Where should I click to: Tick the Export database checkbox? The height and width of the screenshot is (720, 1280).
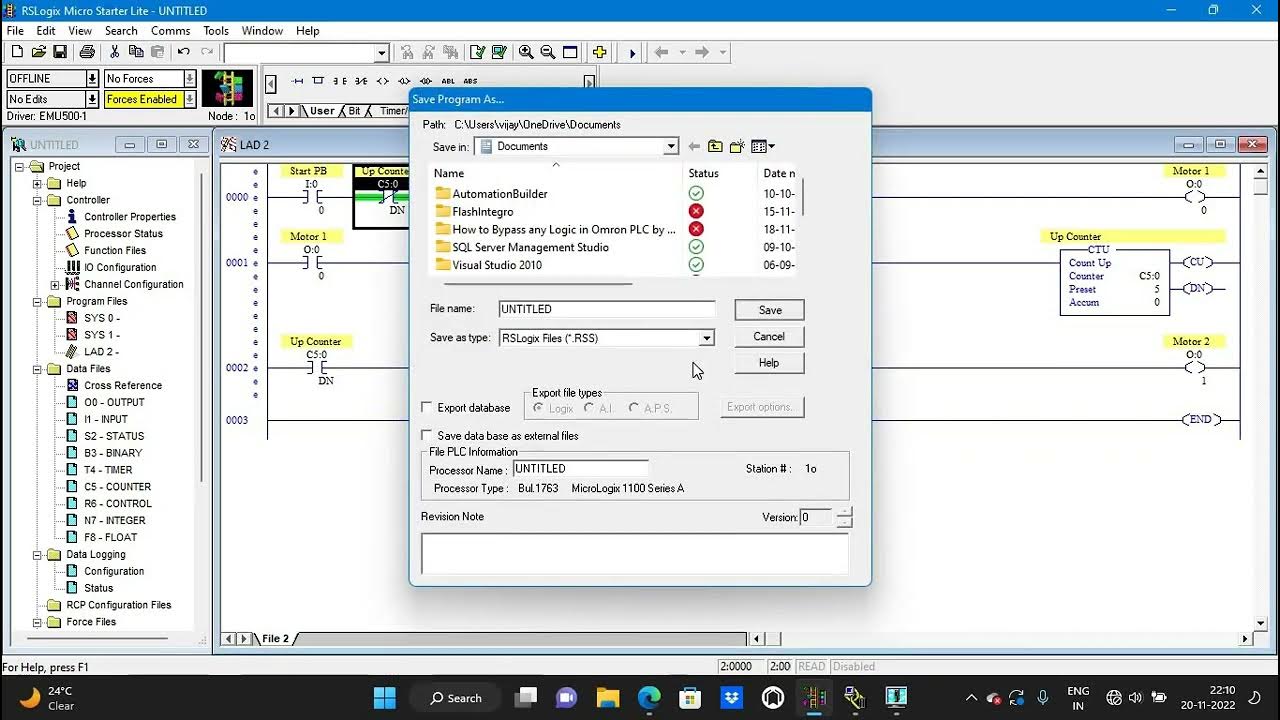tap(427, 407)
